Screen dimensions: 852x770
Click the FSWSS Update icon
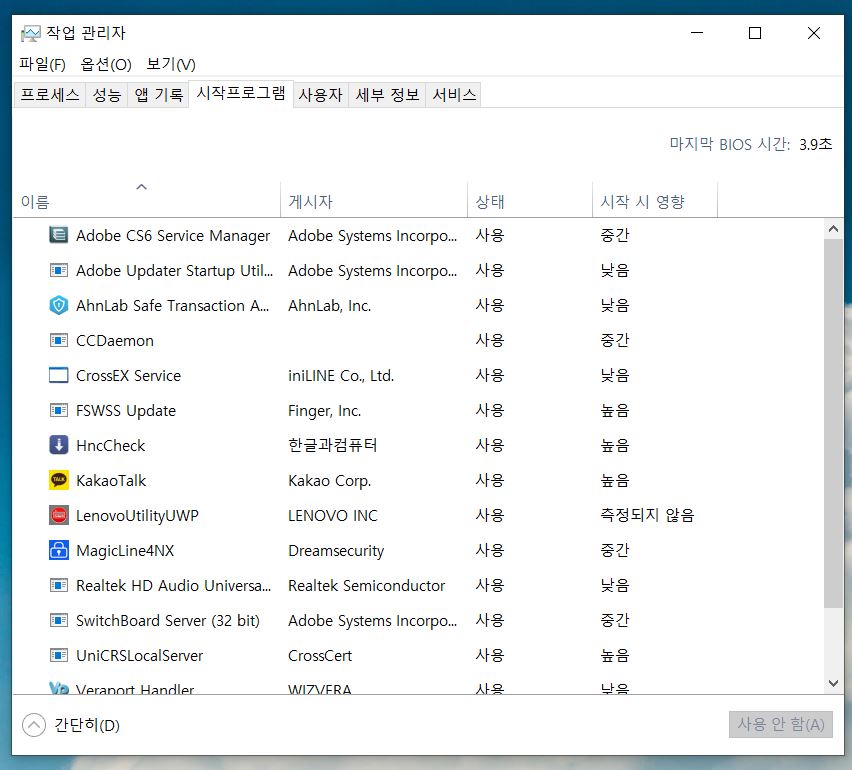pos(59,410)
